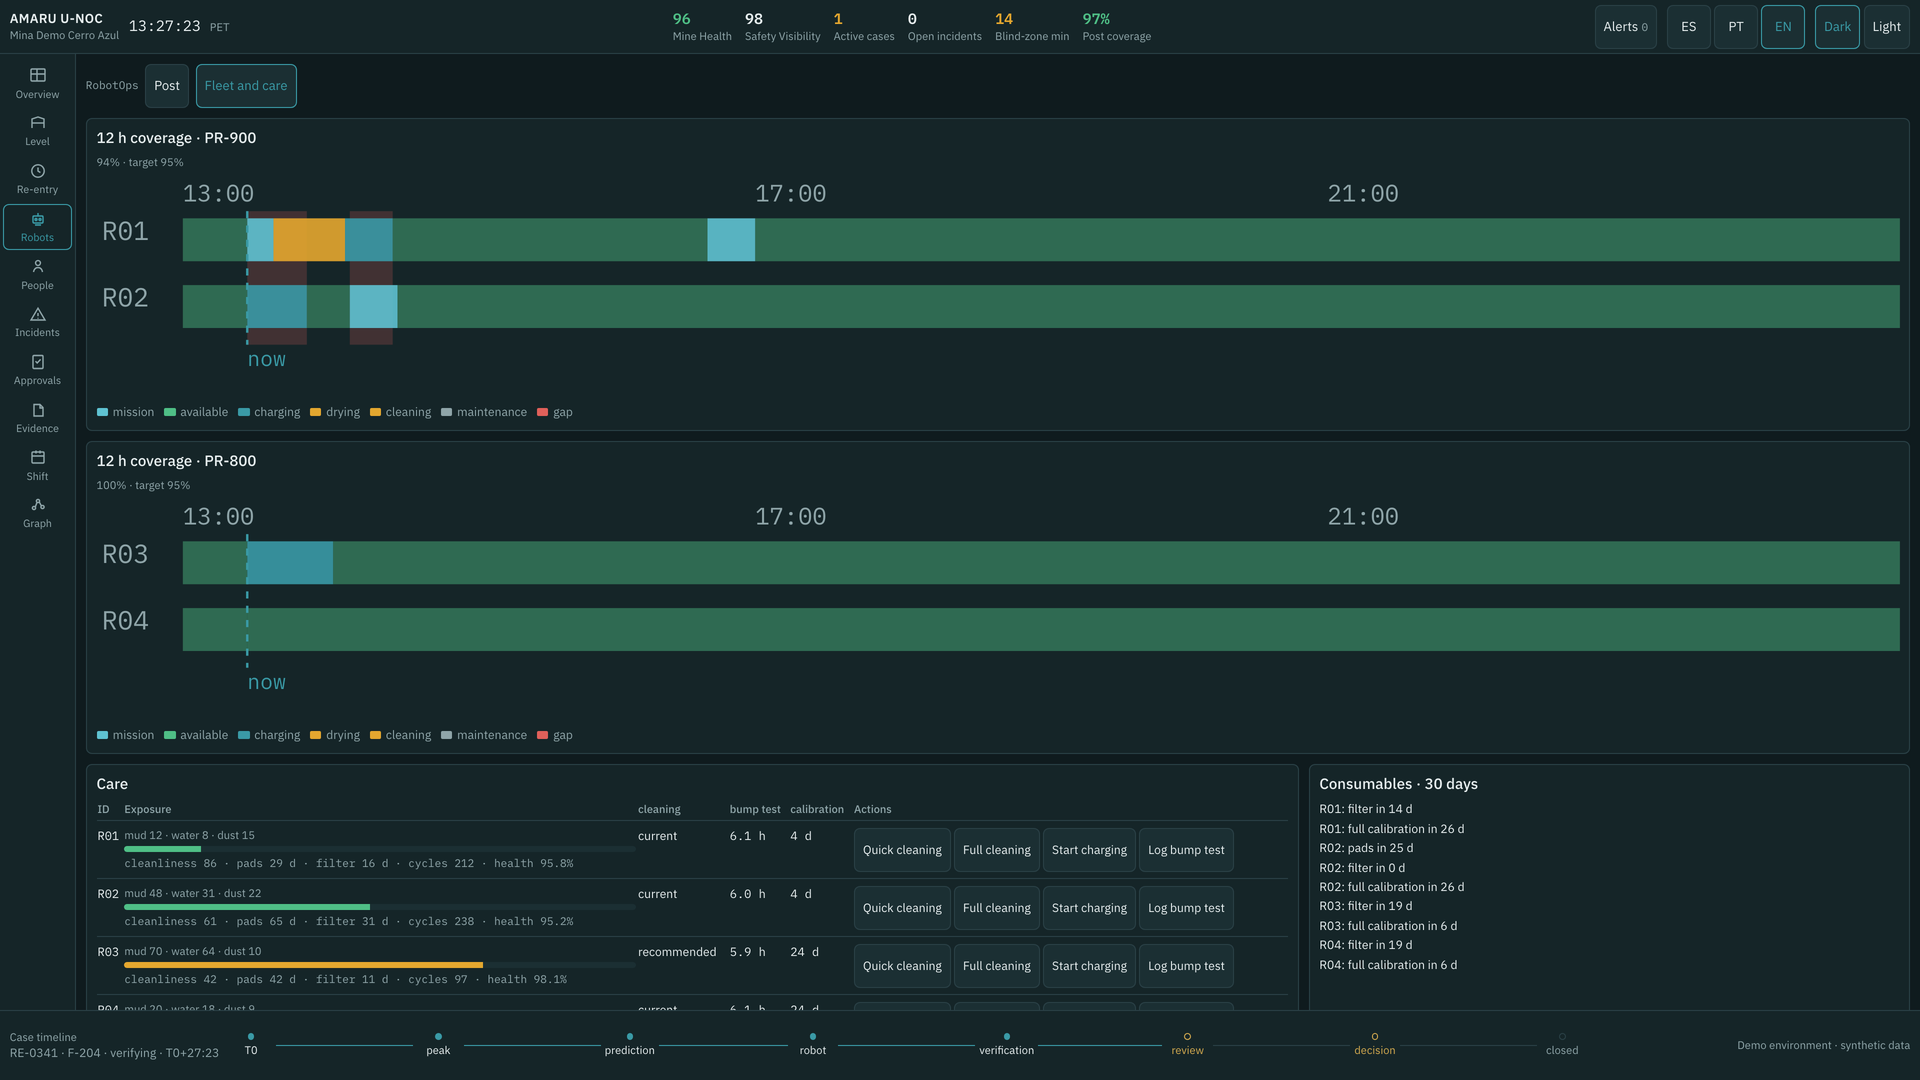
Task: Click Start charging for R02
Action: pyautogui.click(x=1089, y=908)
